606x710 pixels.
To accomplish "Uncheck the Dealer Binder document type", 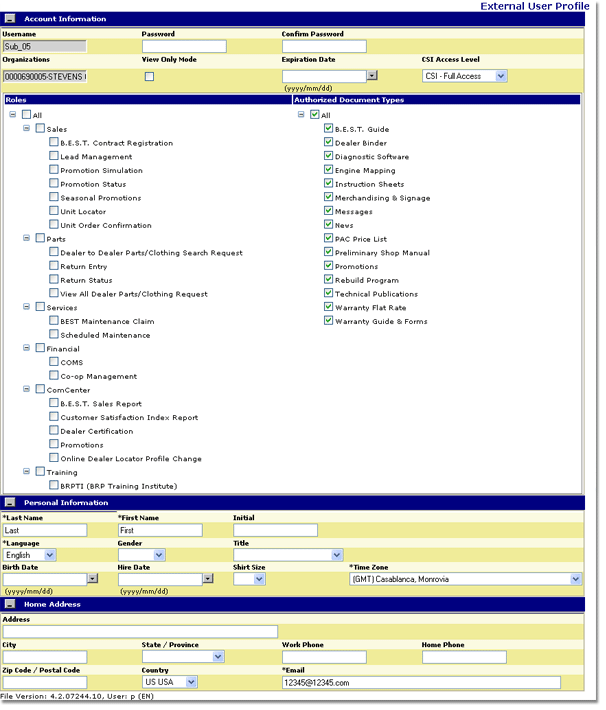I will click(x=328, y=143).
